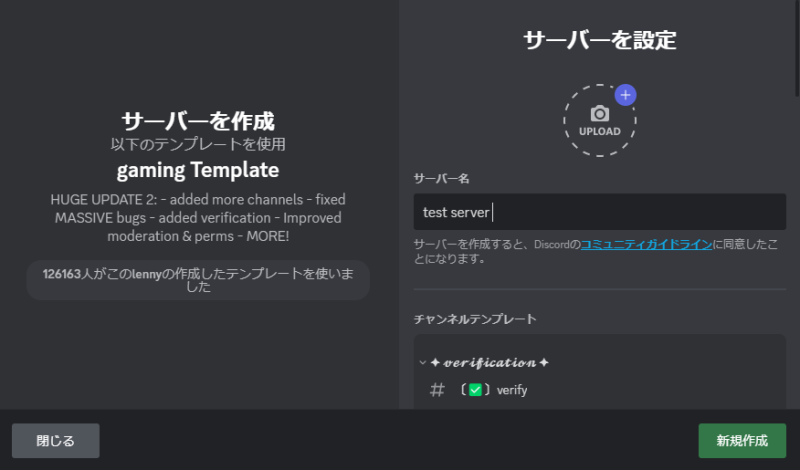This screenshot has width=800, height=470.
Task: Collapse the verification category chevron
Action: (422, 363)
